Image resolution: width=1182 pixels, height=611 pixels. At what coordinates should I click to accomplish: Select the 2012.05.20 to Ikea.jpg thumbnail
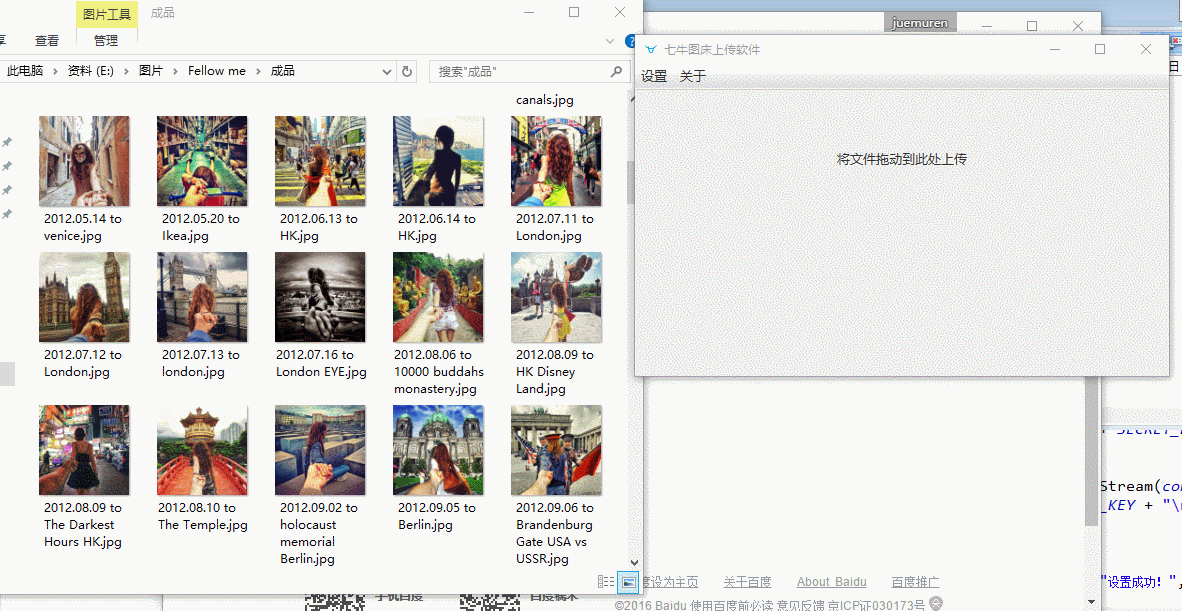202,161
